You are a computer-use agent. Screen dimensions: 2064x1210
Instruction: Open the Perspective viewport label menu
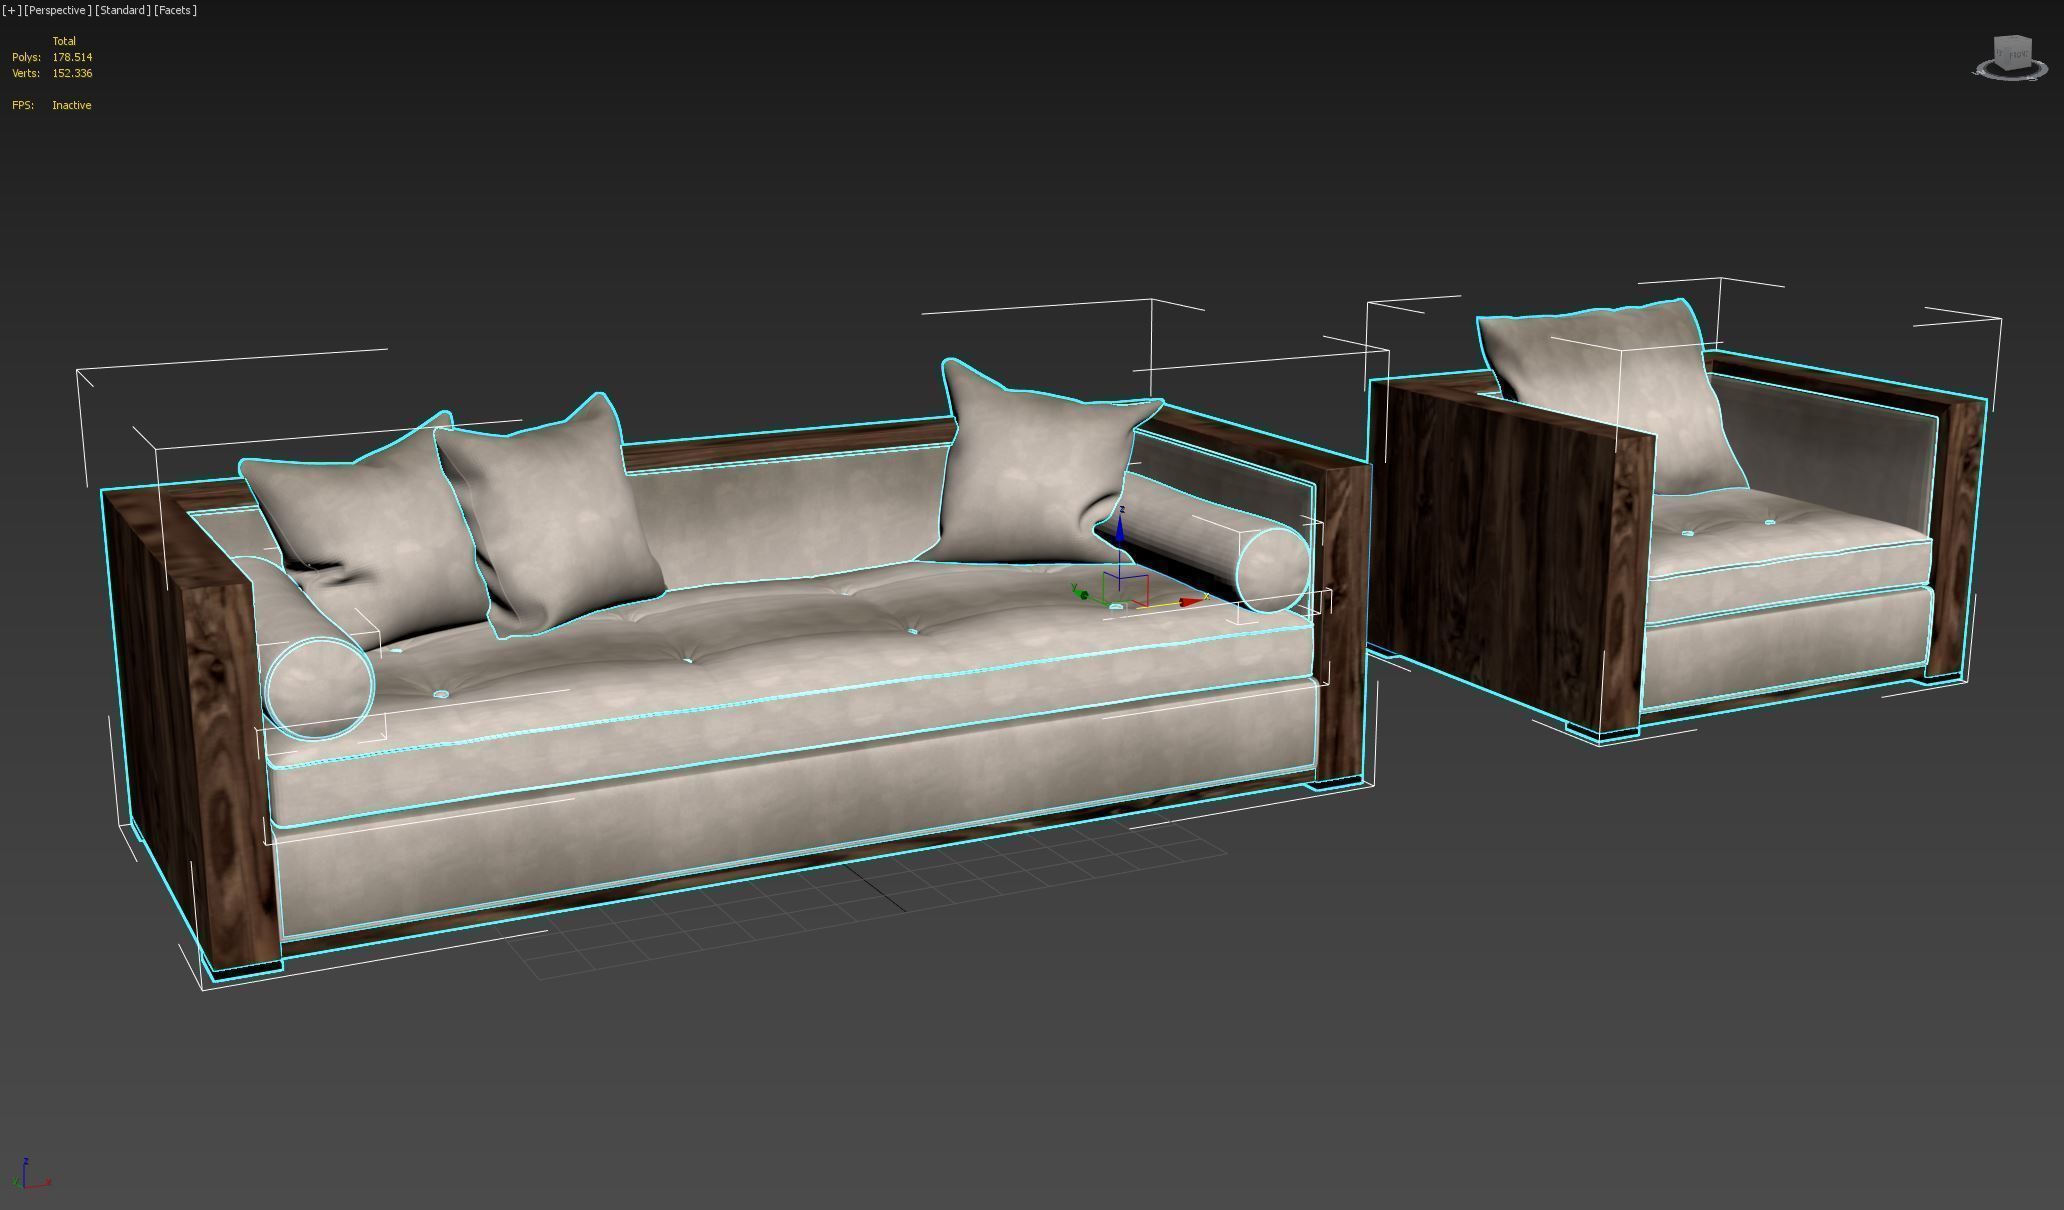[x=57, y=10]
